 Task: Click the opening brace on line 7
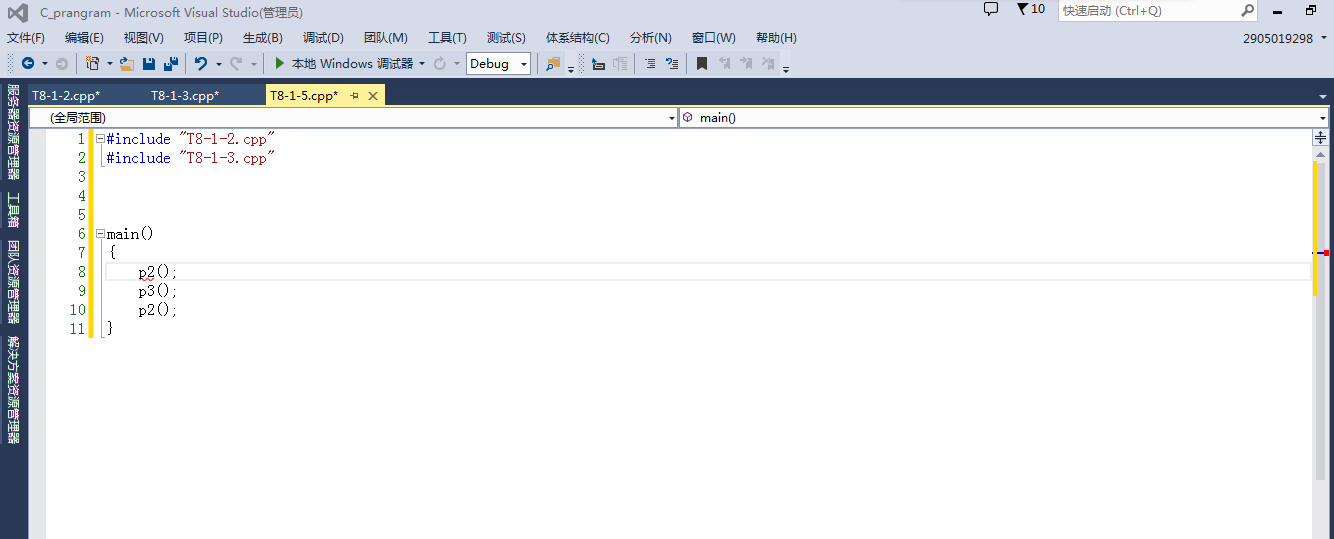[113, 253]
